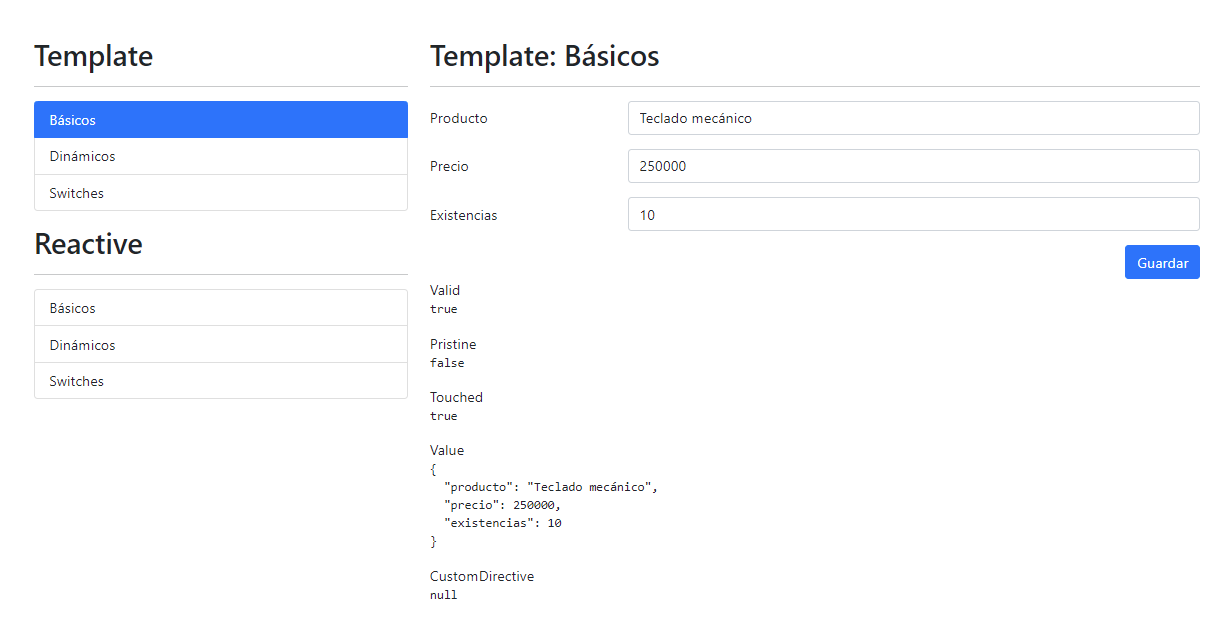
Task: Click the CustomDirective null output
Action: (443, 594)
